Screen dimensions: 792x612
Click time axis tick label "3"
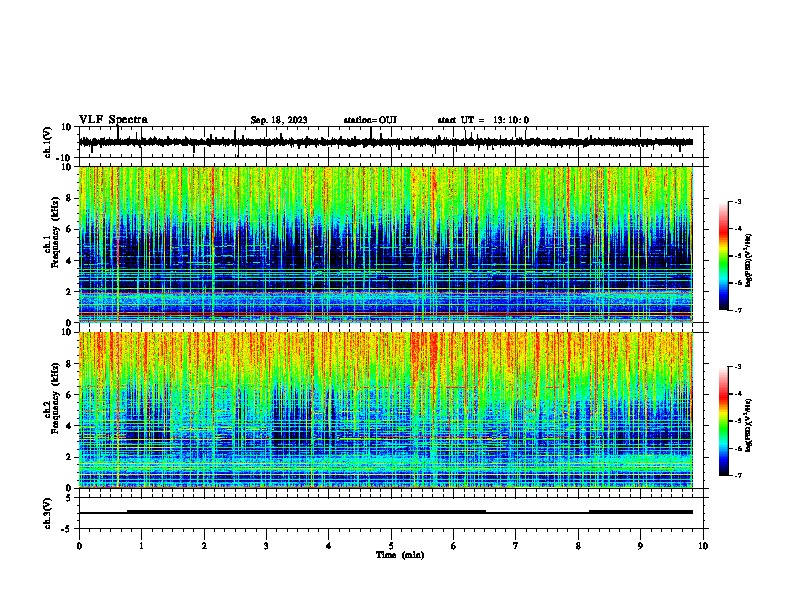pos(266,546)
